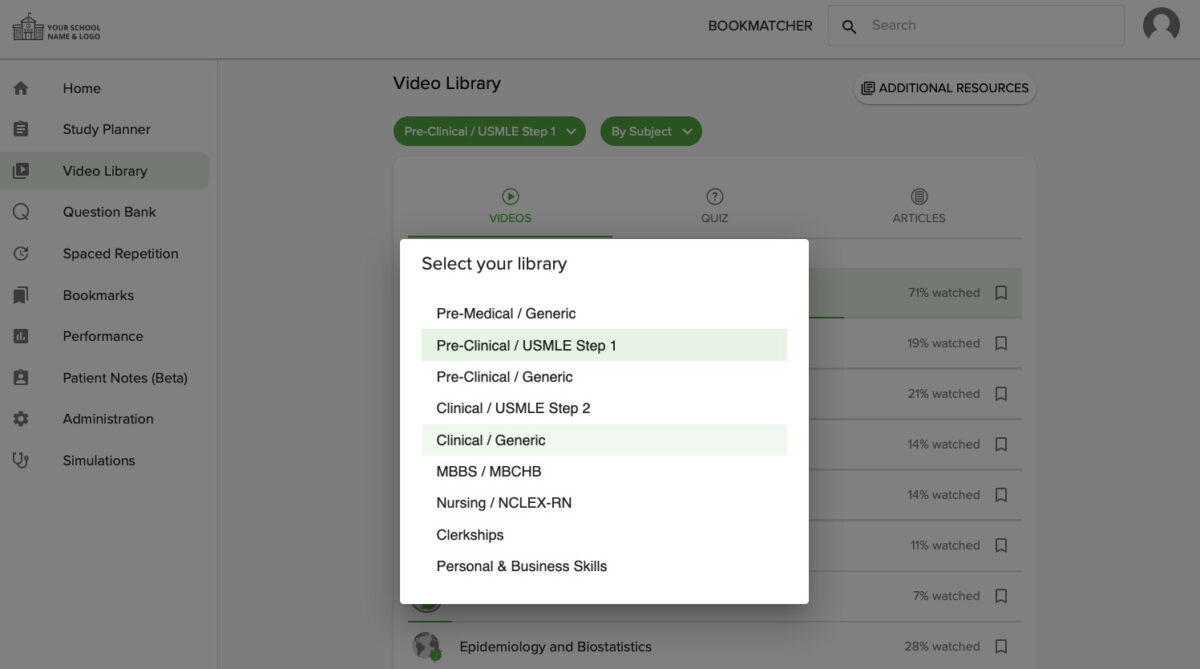The height and width of the screenshot is (669, 1200).
Task: Select Personal & Business Skills library
Action: [604, 566]
